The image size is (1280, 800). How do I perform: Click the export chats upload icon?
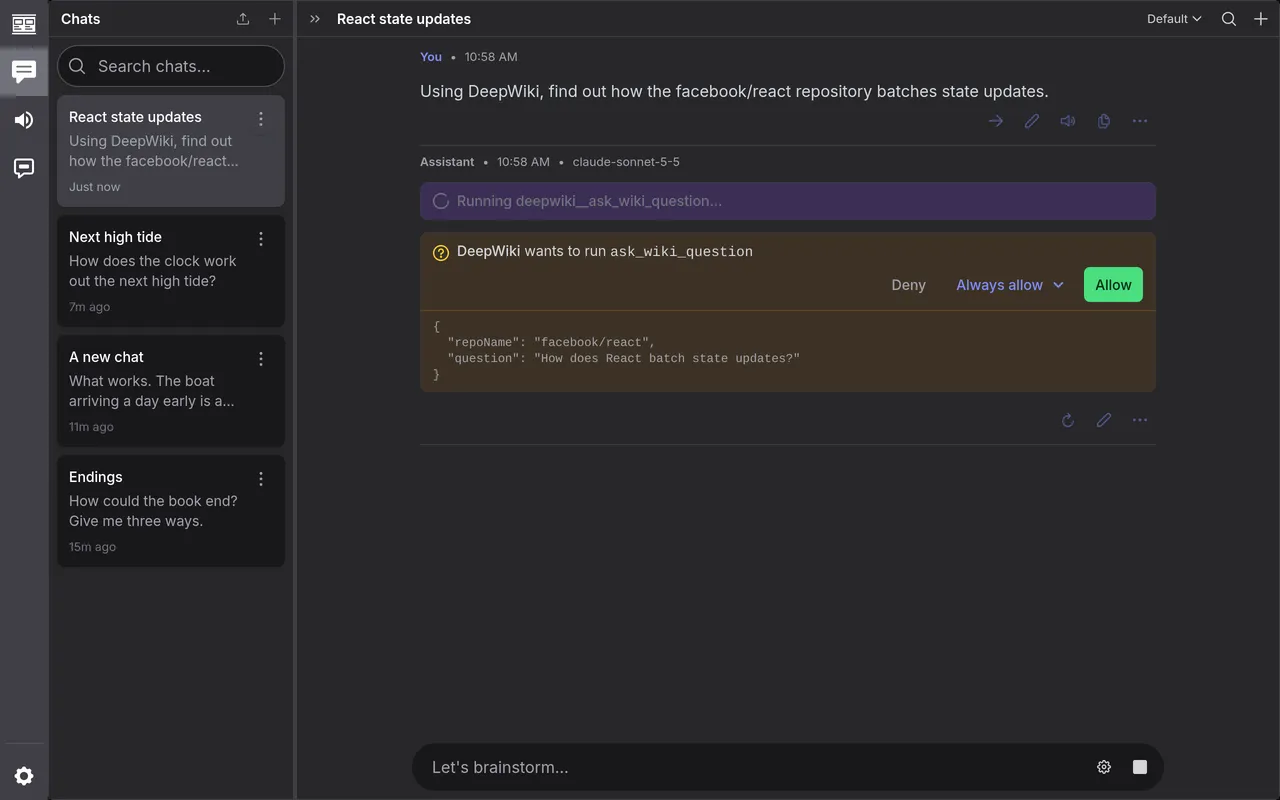click(243, 19)
